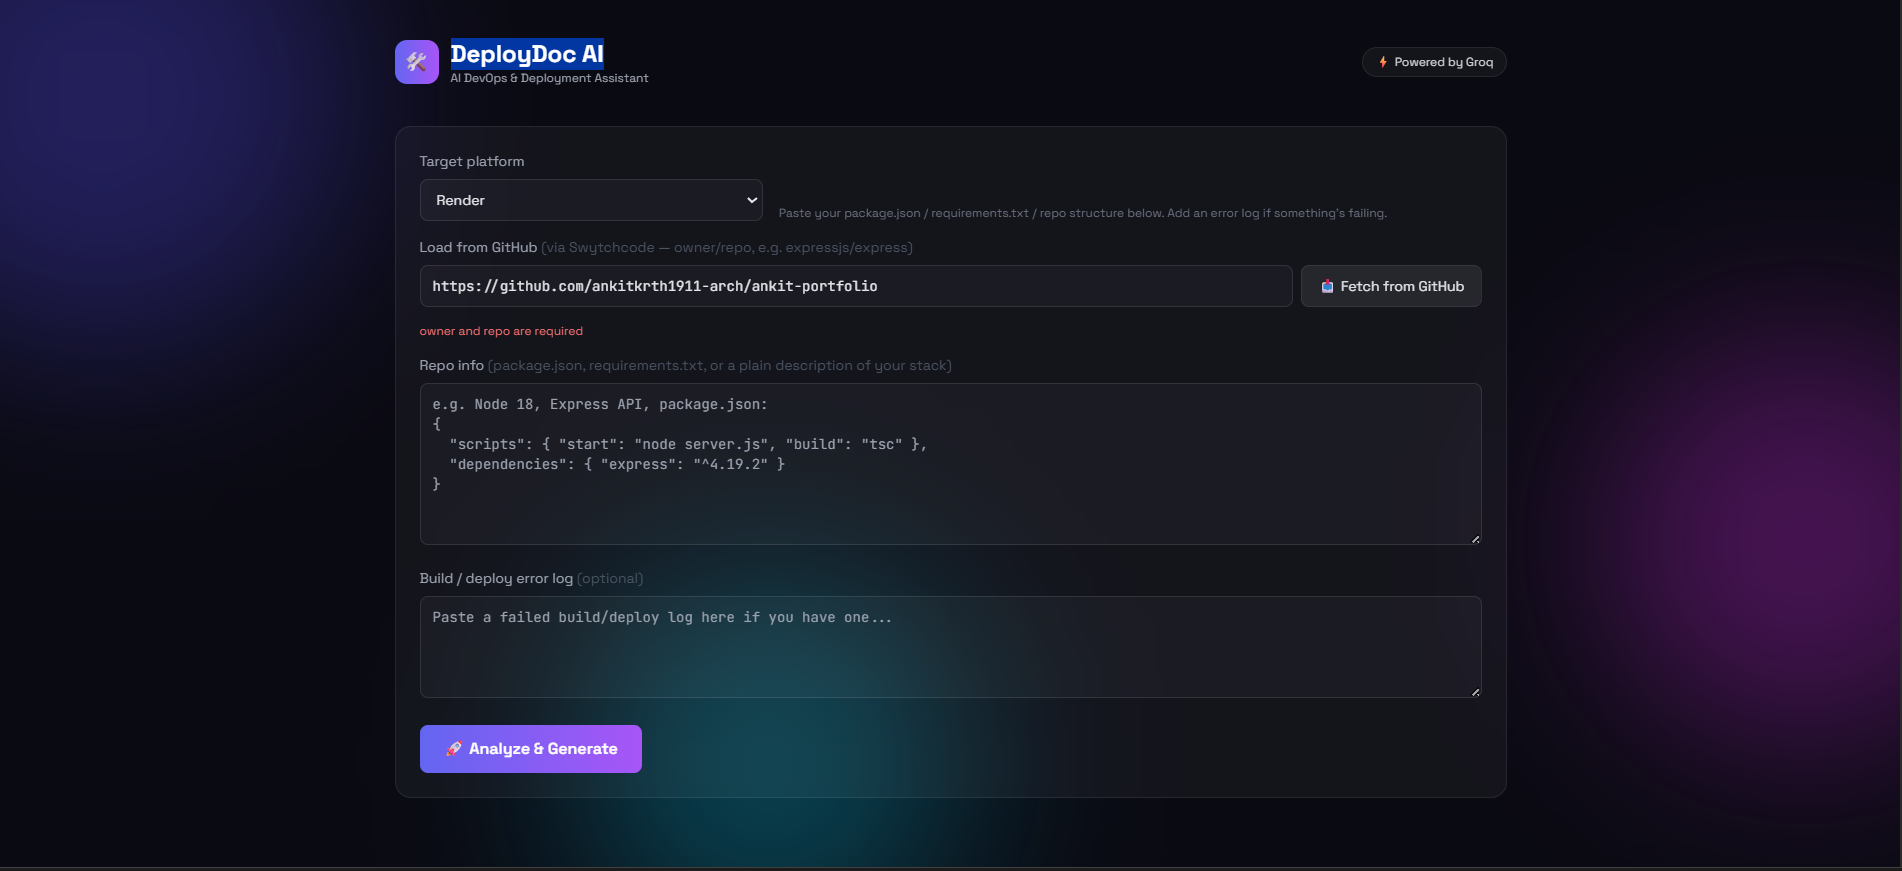Focus the GitHub repository URL input field

tap(856, 286)
